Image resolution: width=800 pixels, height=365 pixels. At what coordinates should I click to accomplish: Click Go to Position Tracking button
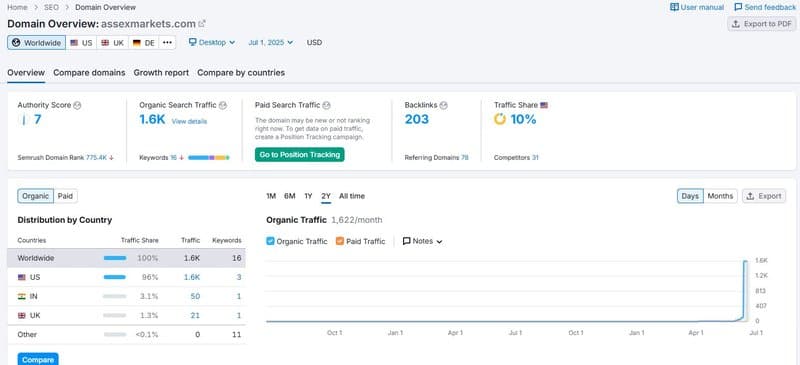pyautogui.click(x=300, y=155)
